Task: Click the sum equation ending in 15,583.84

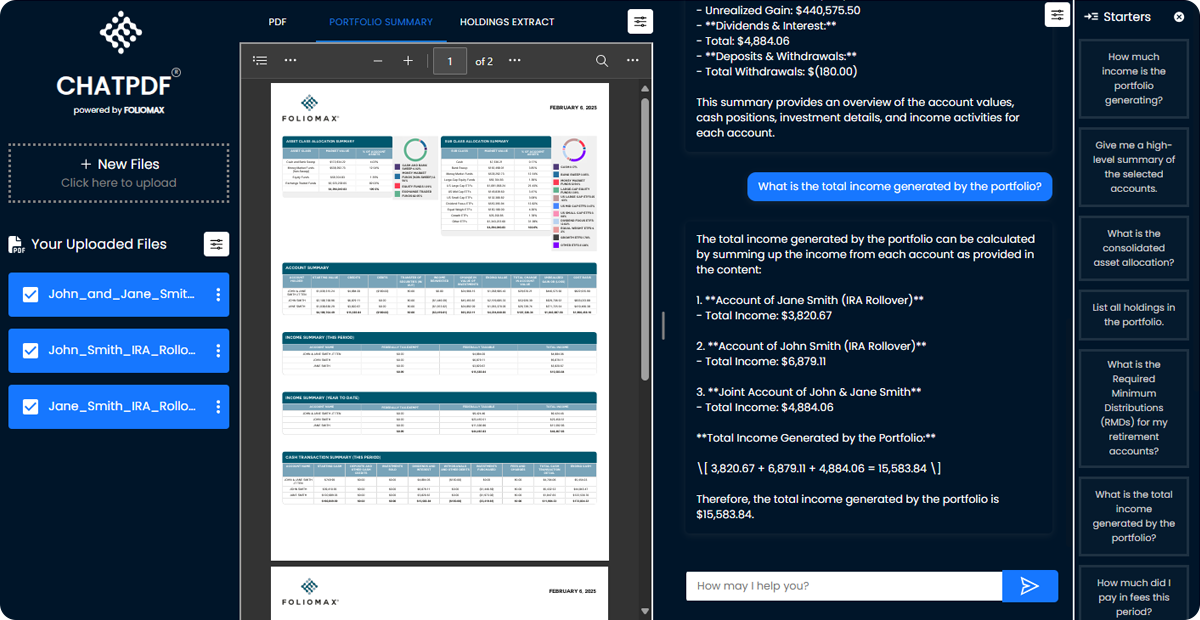Action: point(818,468)
